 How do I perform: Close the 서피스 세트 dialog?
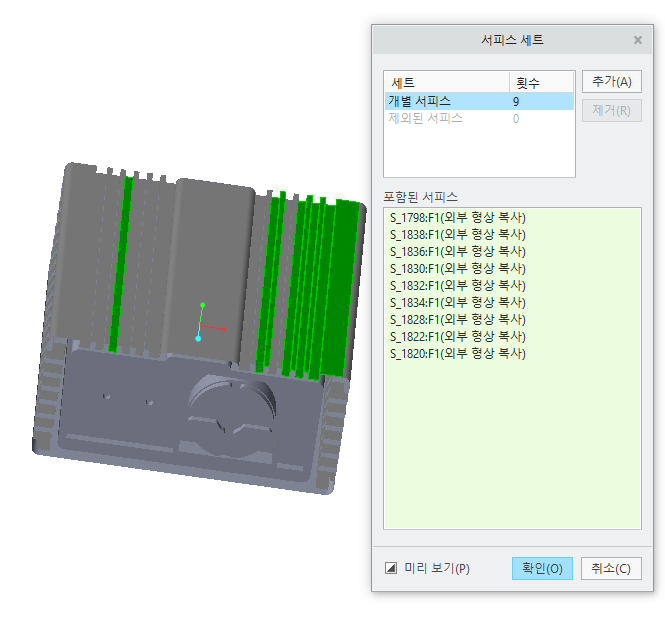637,40
